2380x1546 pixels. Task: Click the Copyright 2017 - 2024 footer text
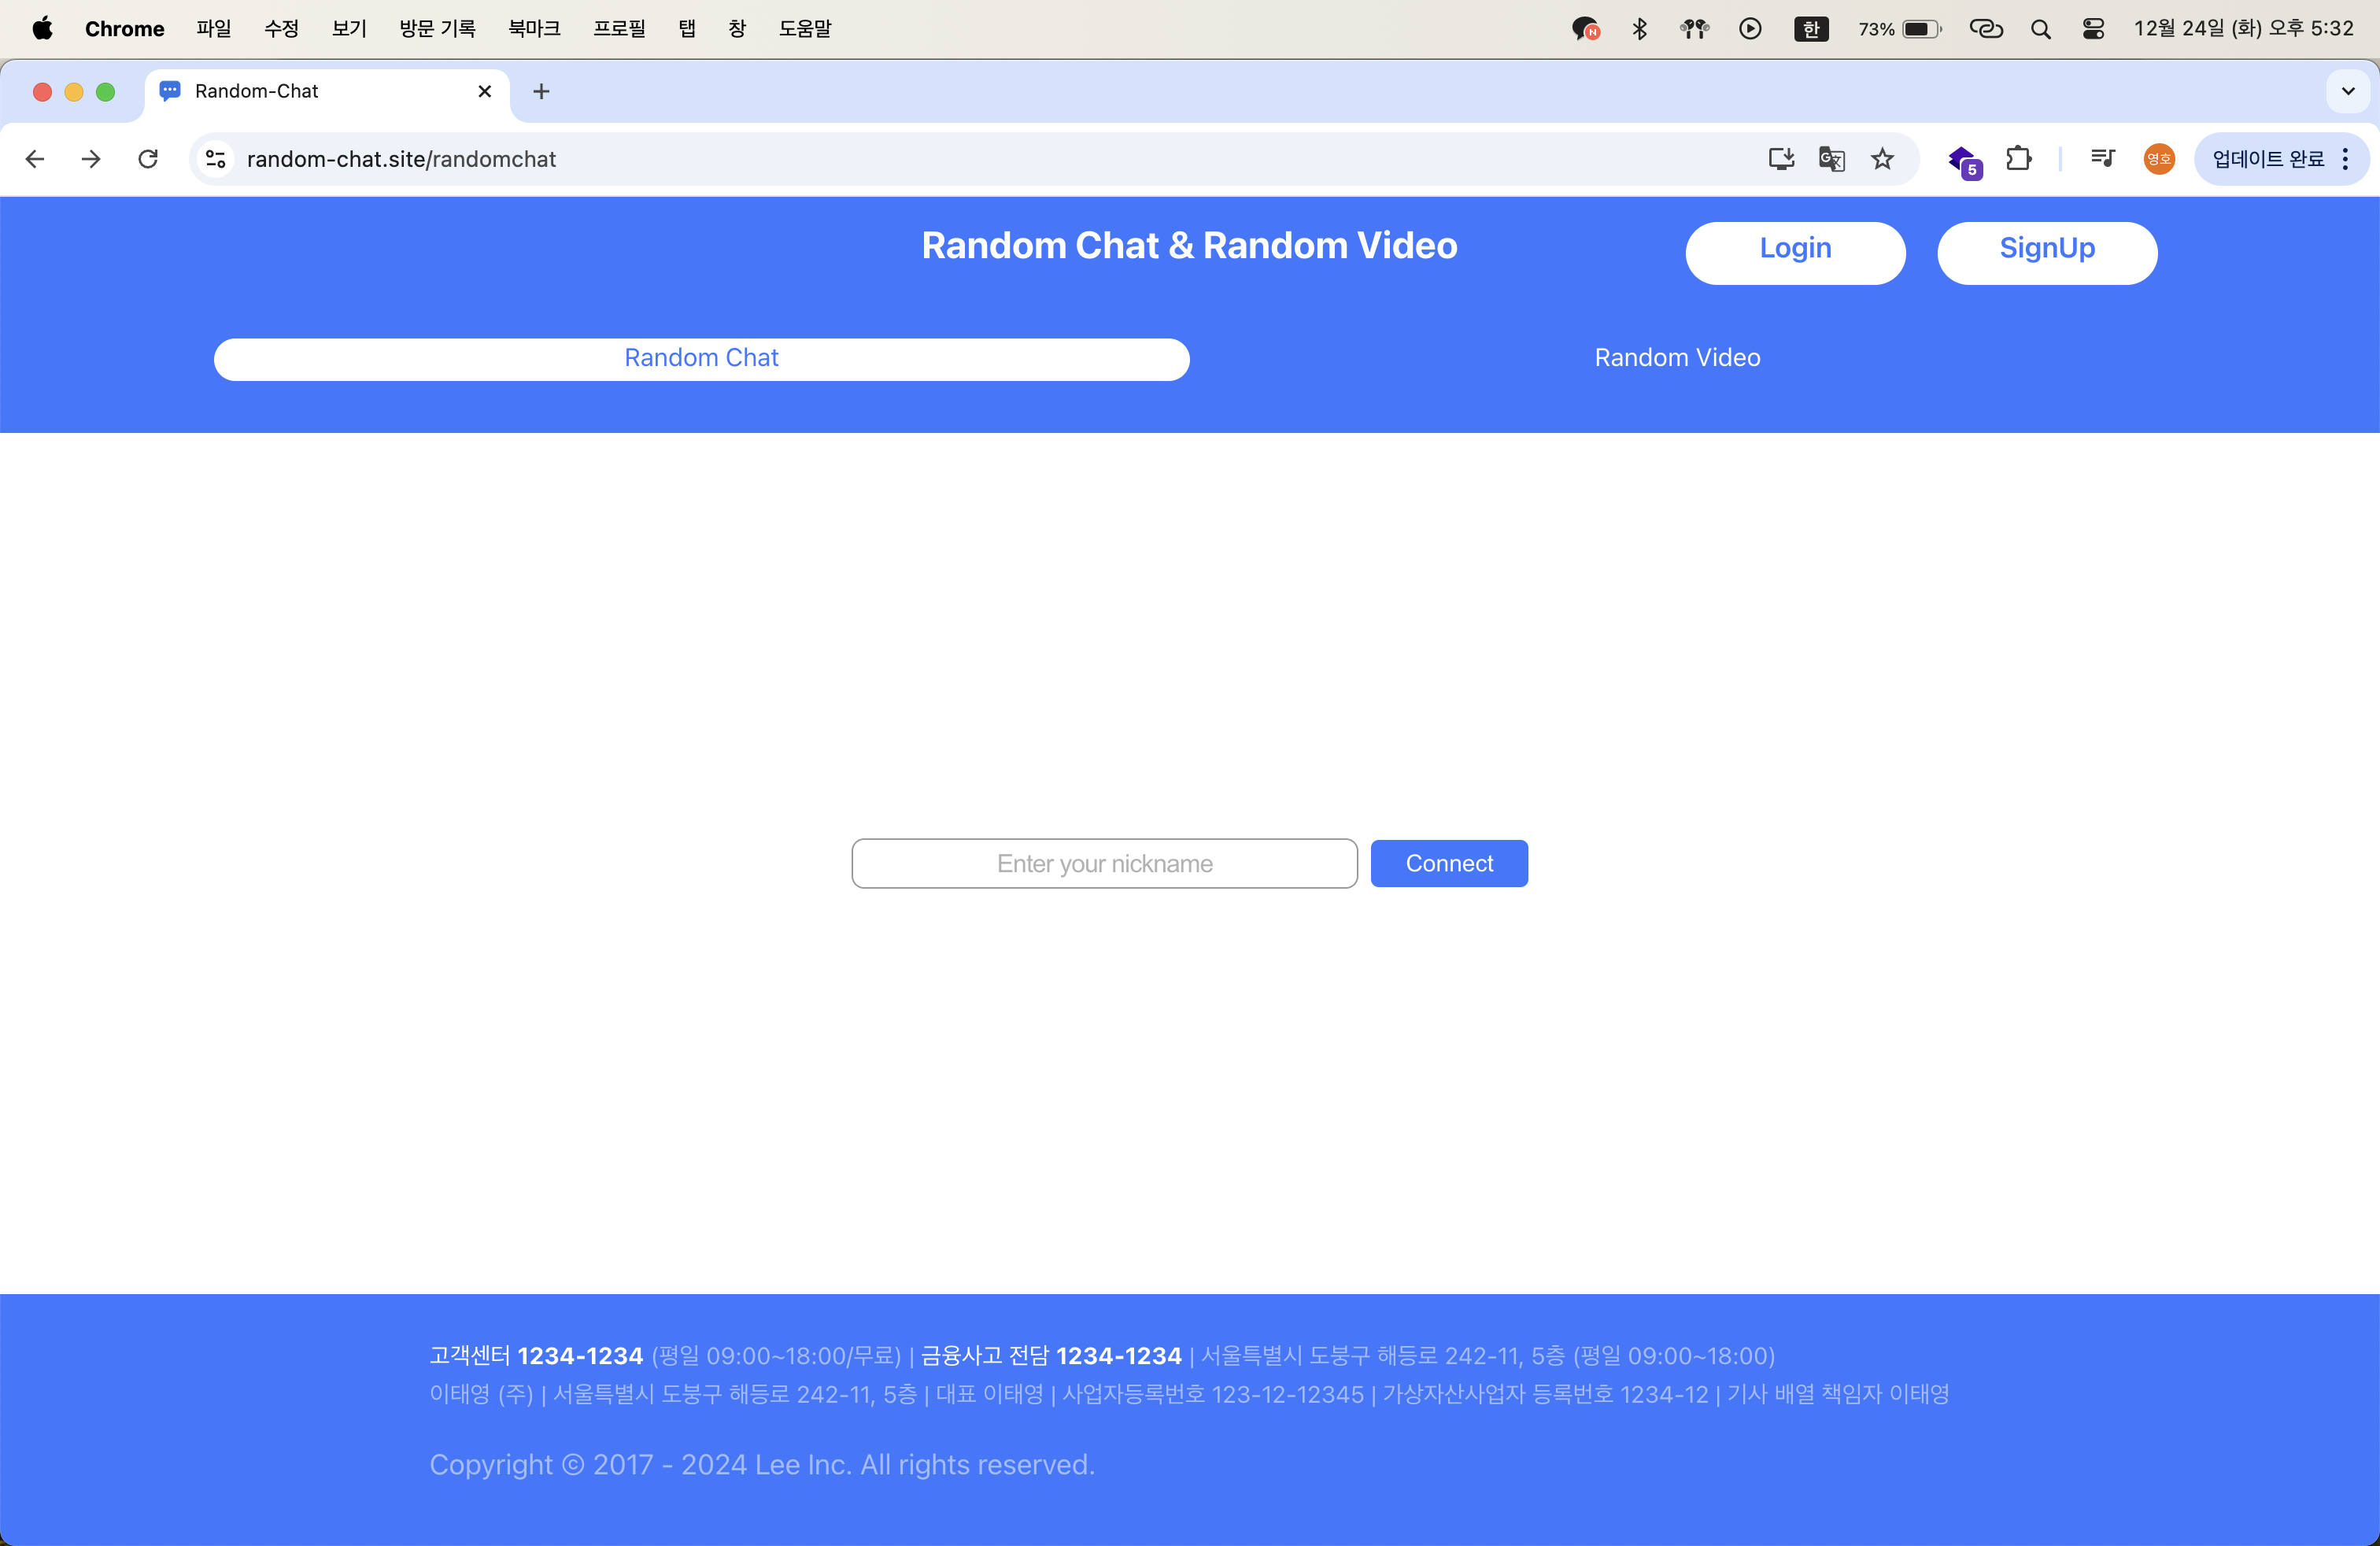pos(762,1464)
